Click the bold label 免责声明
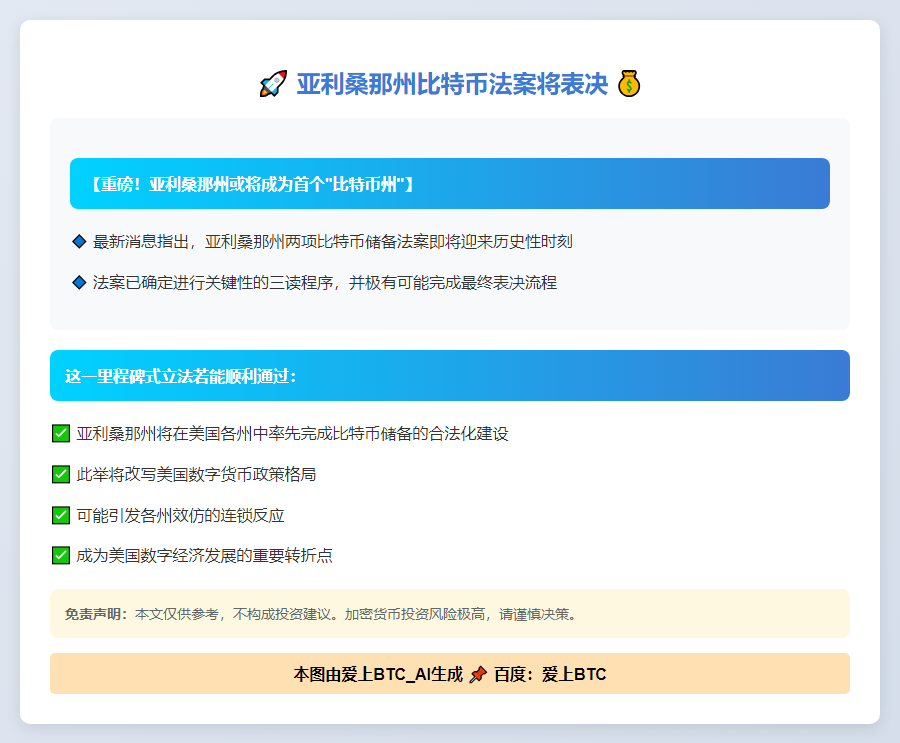Viewport: 900px width, 743px height. (x=96, y=614)
